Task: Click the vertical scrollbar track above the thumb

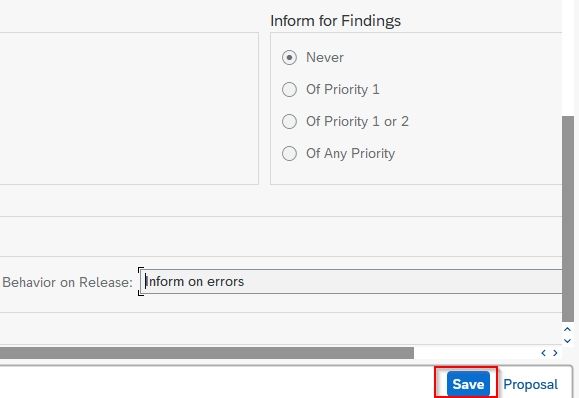Action: tap(568, 58)
